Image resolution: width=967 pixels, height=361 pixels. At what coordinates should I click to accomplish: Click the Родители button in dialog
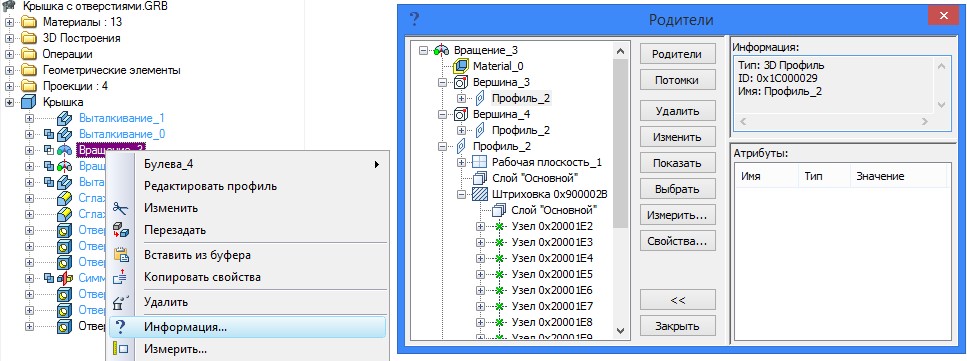678,54
